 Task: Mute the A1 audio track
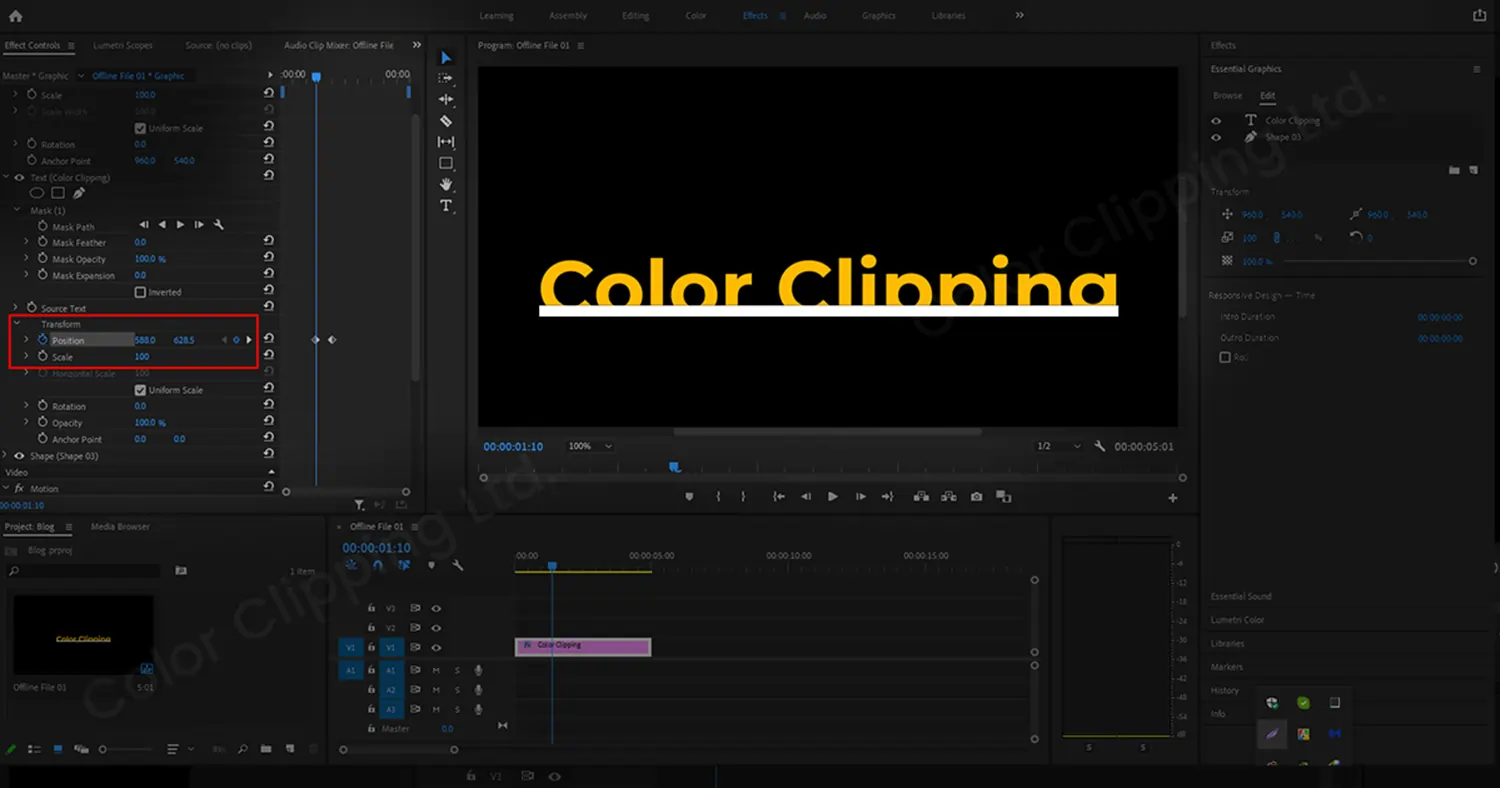[434, 670]
